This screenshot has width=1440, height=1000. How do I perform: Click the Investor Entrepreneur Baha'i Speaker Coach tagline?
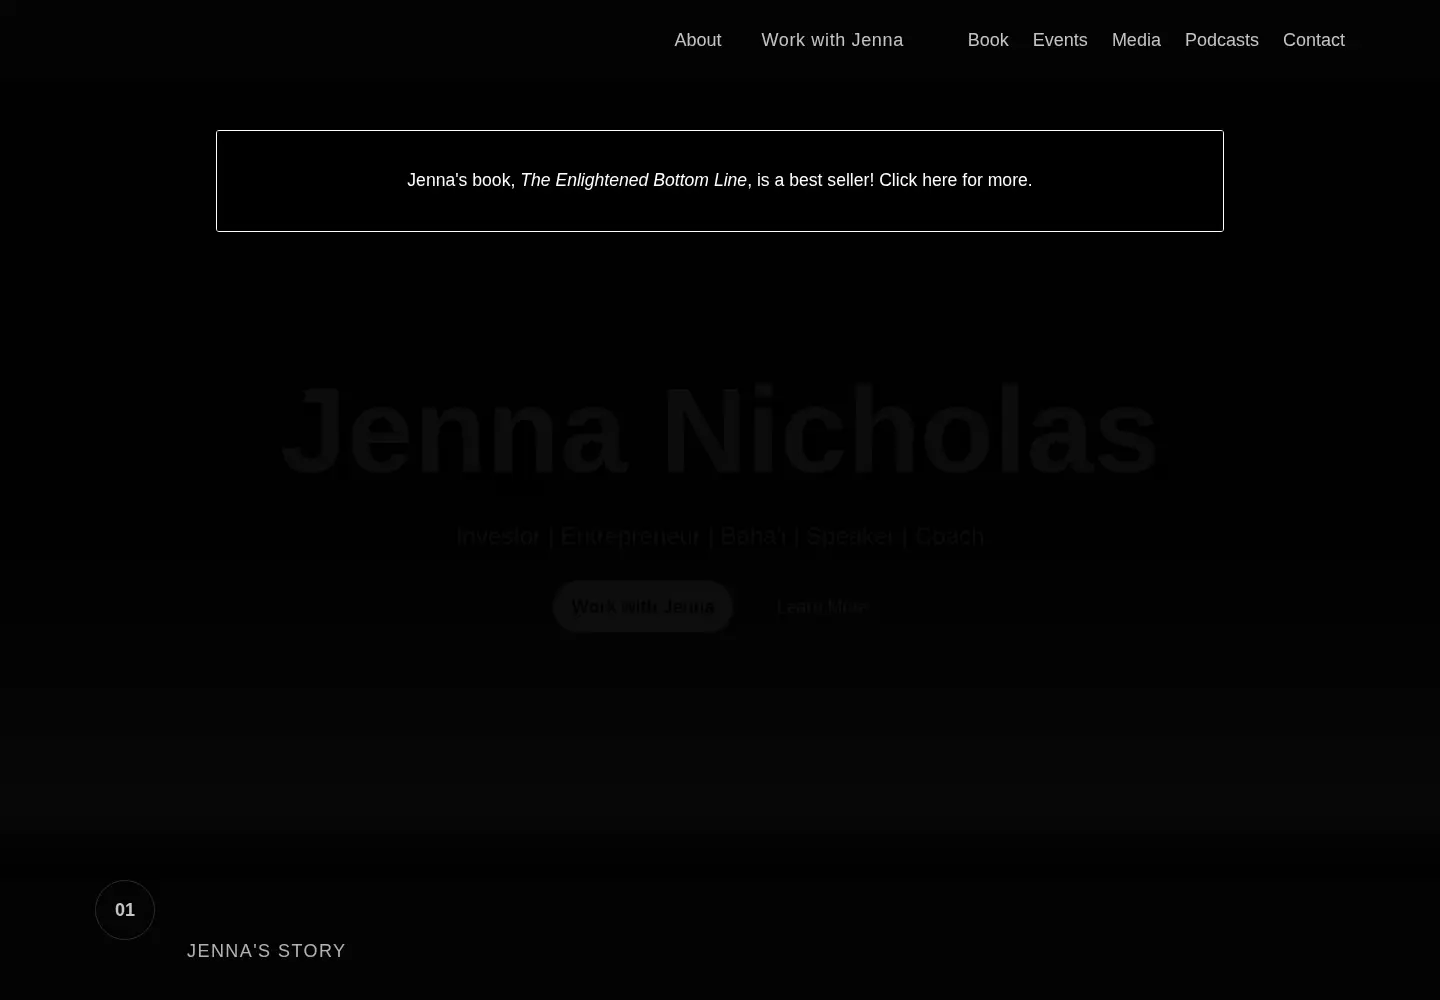click(720, 536)
